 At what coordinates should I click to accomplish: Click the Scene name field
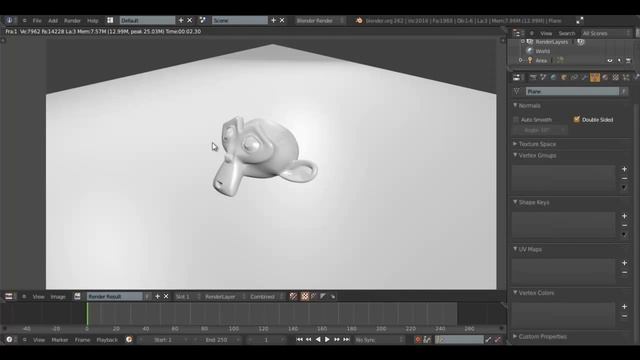coord(240,20)
